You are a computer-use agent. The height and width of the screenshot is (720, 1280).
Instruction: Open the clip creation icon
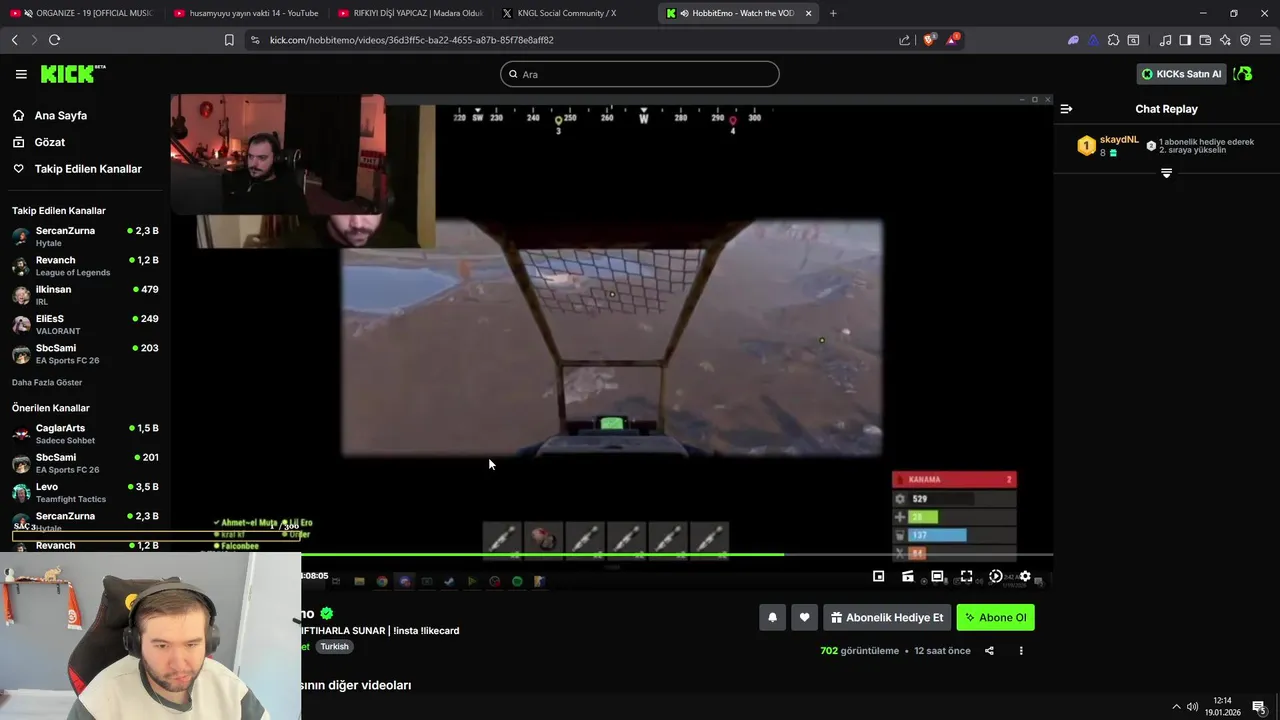coord(907,576)
